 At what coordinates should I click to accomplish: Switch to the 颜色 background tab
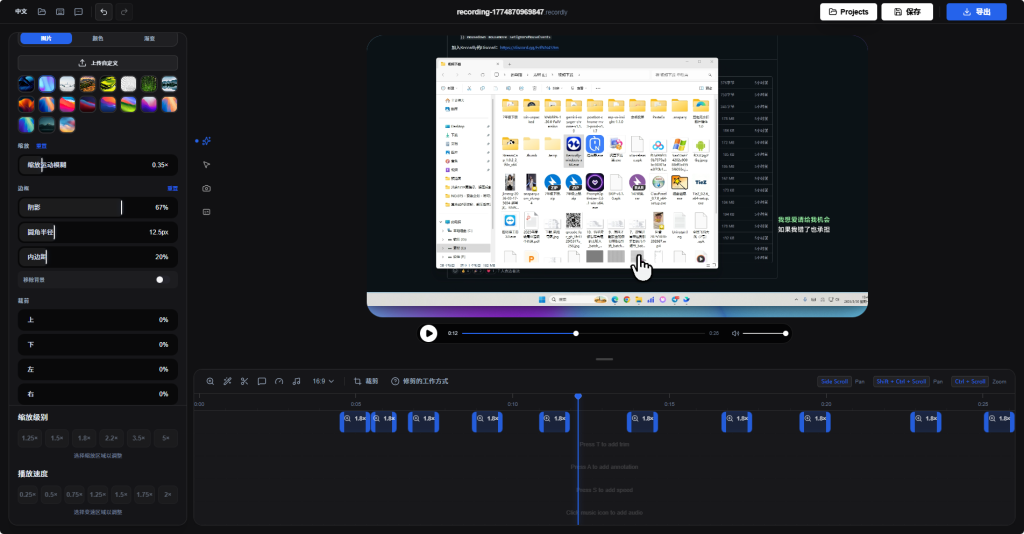point(98,38)
